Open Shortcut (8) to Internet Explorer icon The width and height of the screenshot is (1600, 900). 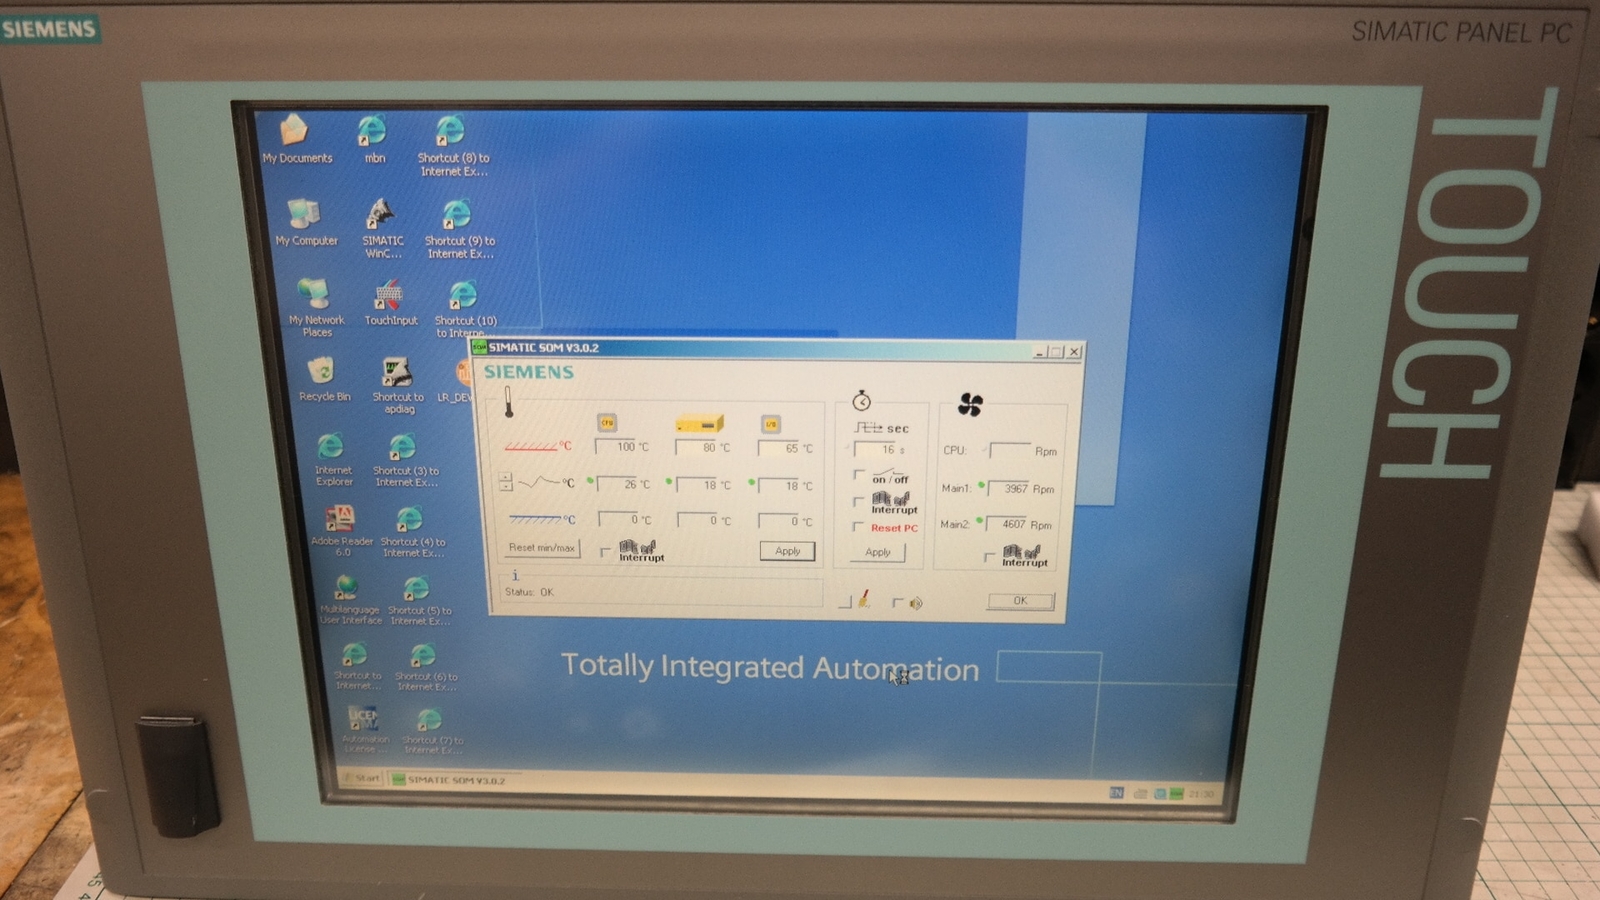pos(453,146)
